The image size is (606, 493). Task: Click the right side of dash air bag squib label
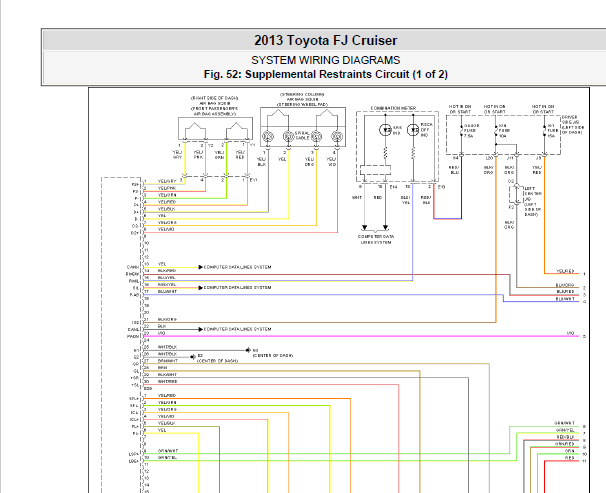click(214, 106)
